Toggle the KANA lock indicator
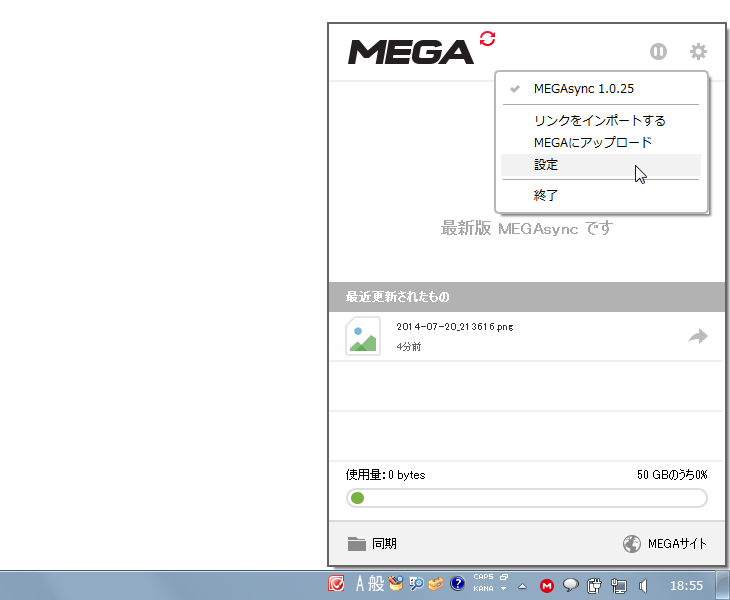Viewport: 730px width, 600px height. point(483,589)
